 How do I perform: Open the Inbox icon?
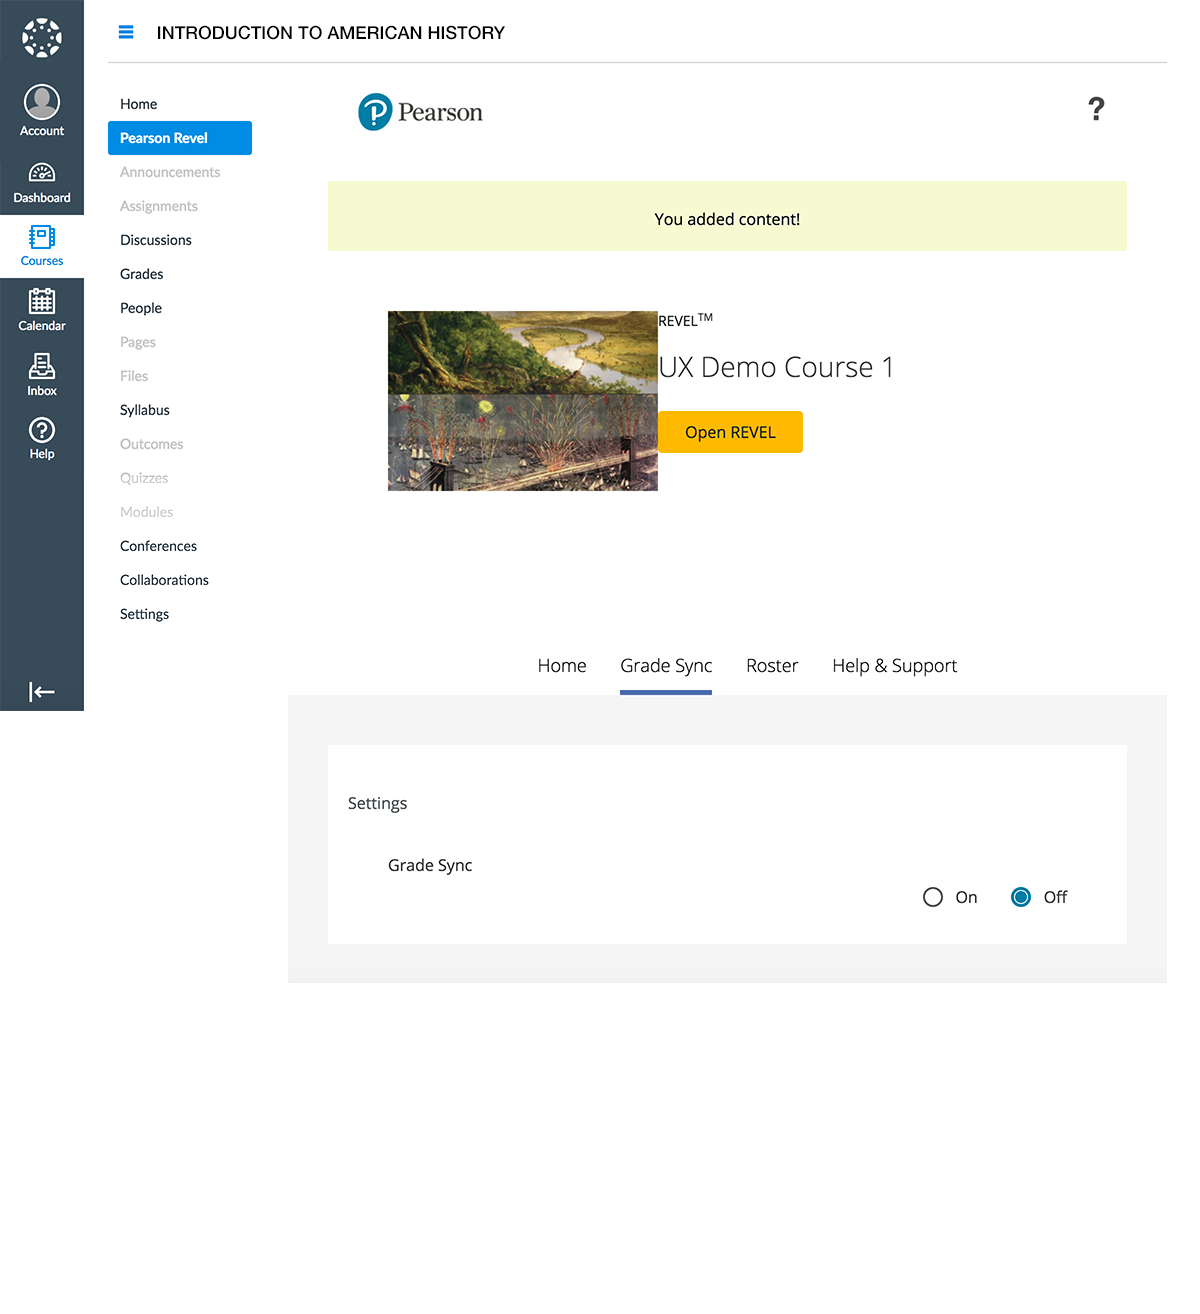coord(42,374)
